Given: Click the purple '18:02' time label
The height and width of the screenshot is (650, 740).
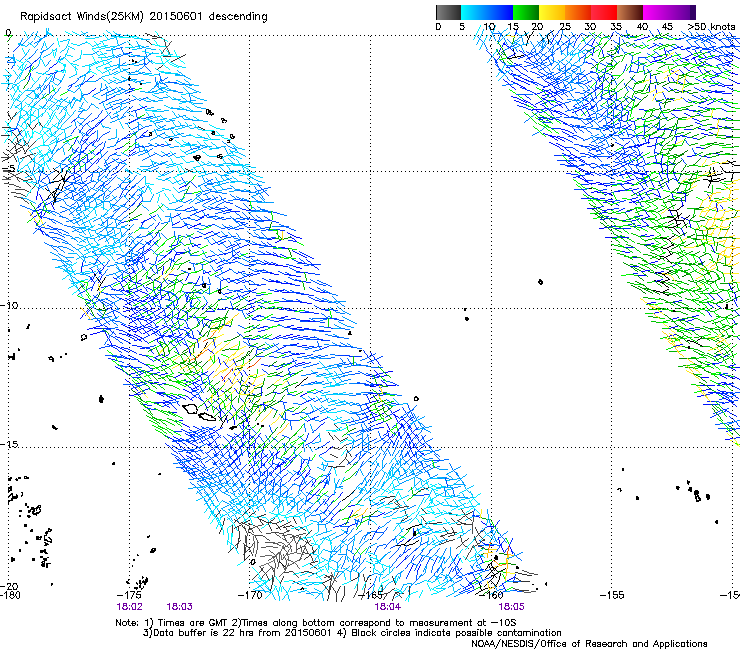Looking at the screenshot, I should coord(129,607).
